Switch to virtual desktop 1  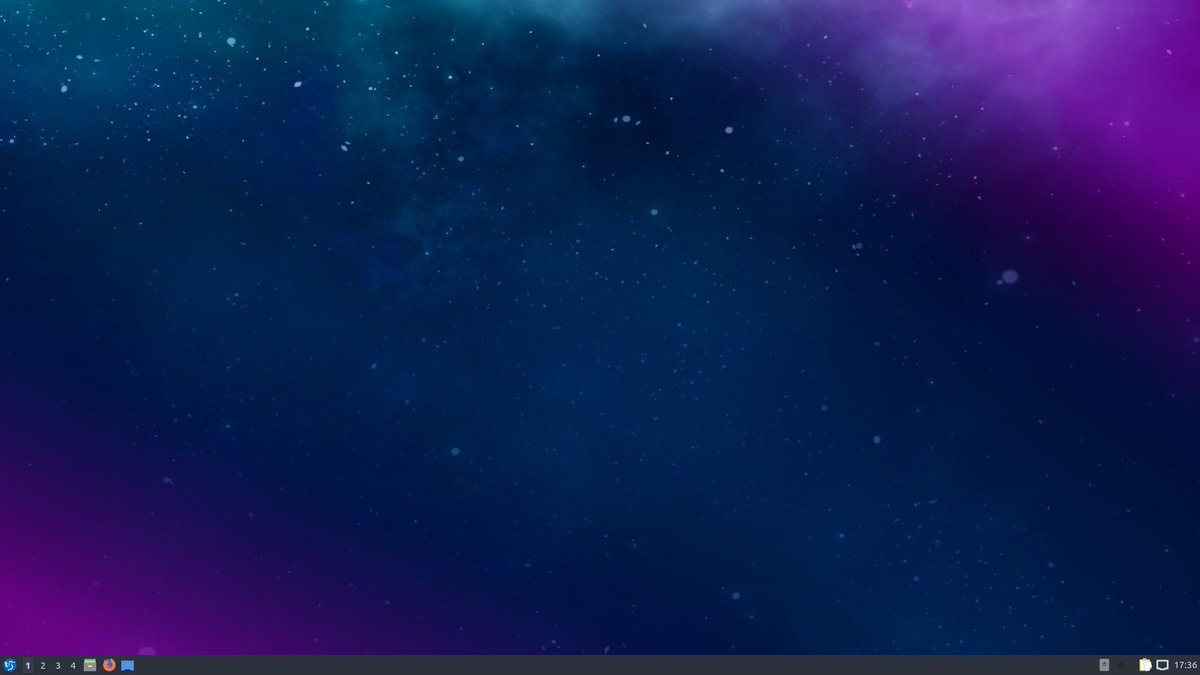(28, 665)
